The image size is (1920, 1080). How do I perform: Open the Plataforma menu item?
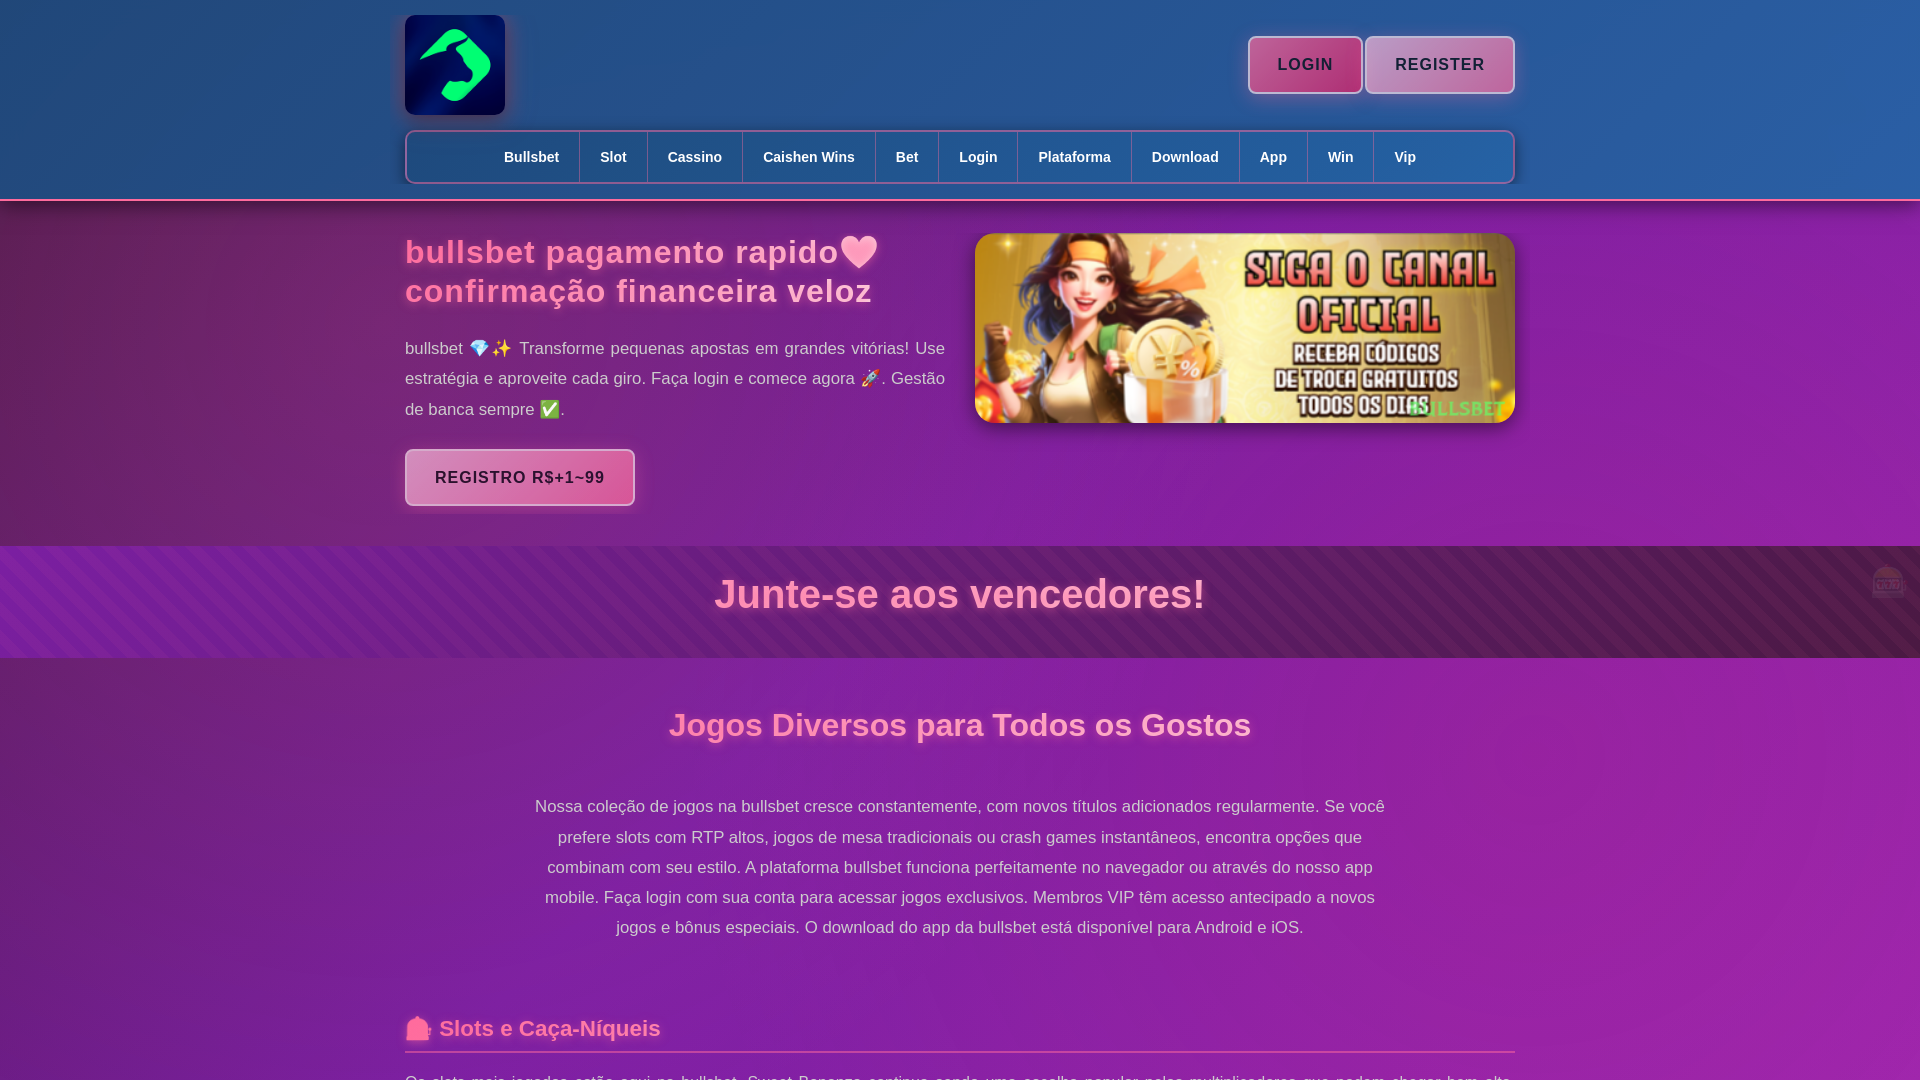tap(1073, 157)
